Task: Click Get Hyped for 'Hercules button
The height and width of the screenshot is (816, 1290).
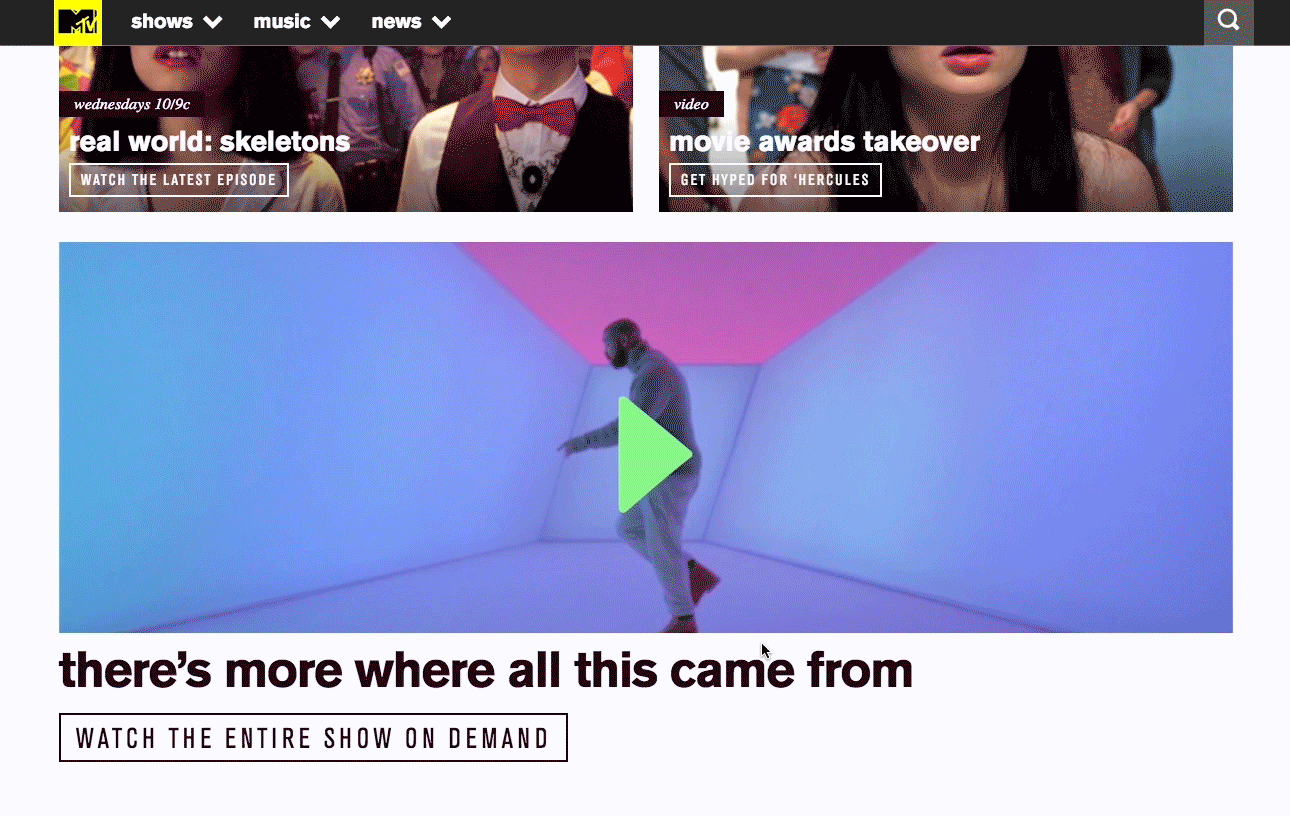Action: point(775,180)
